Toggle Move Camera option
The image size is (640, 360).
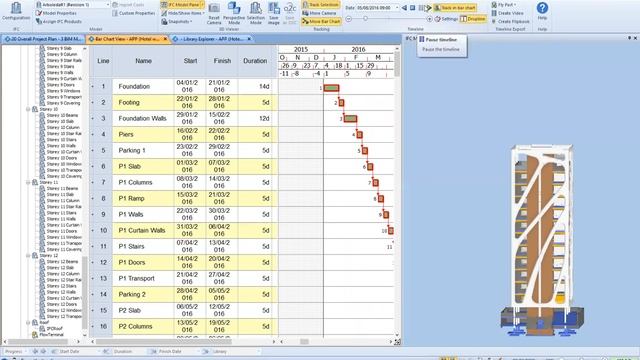tap(320, 13)
